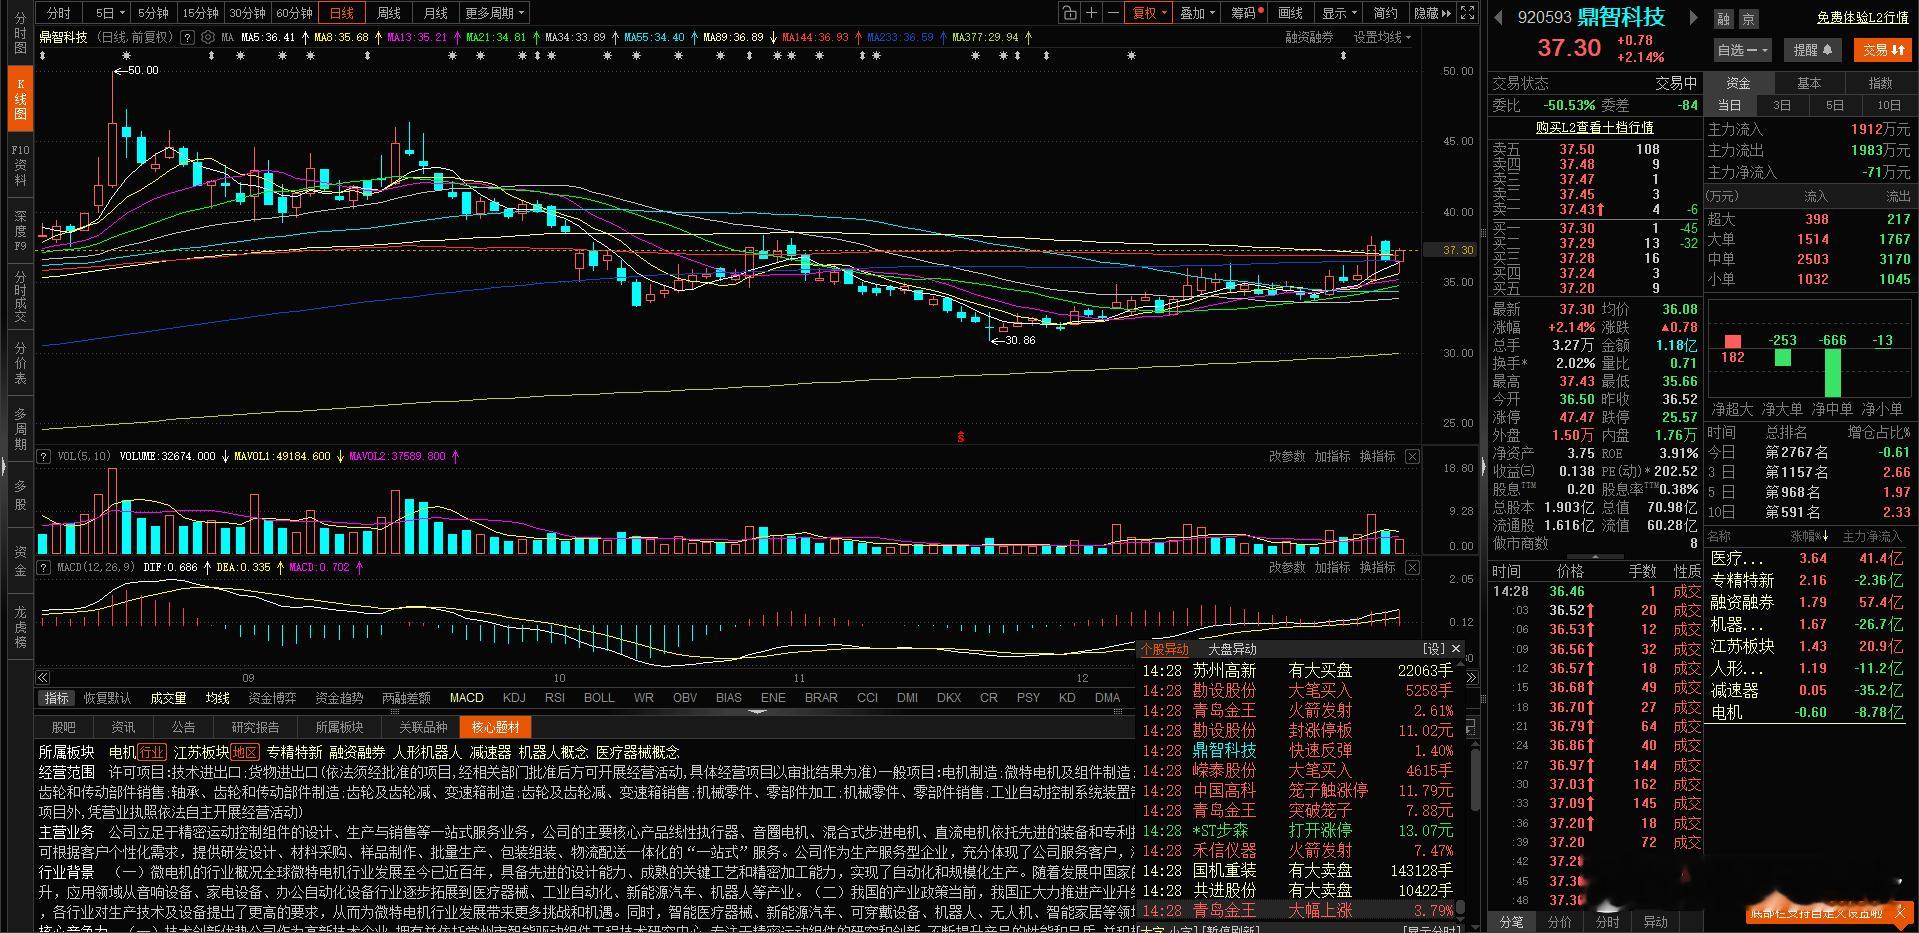The width and height of the screenshot is (1919, 933).
Task: Open 换指标 for the MACD indicator
Action: point(1377,567)
